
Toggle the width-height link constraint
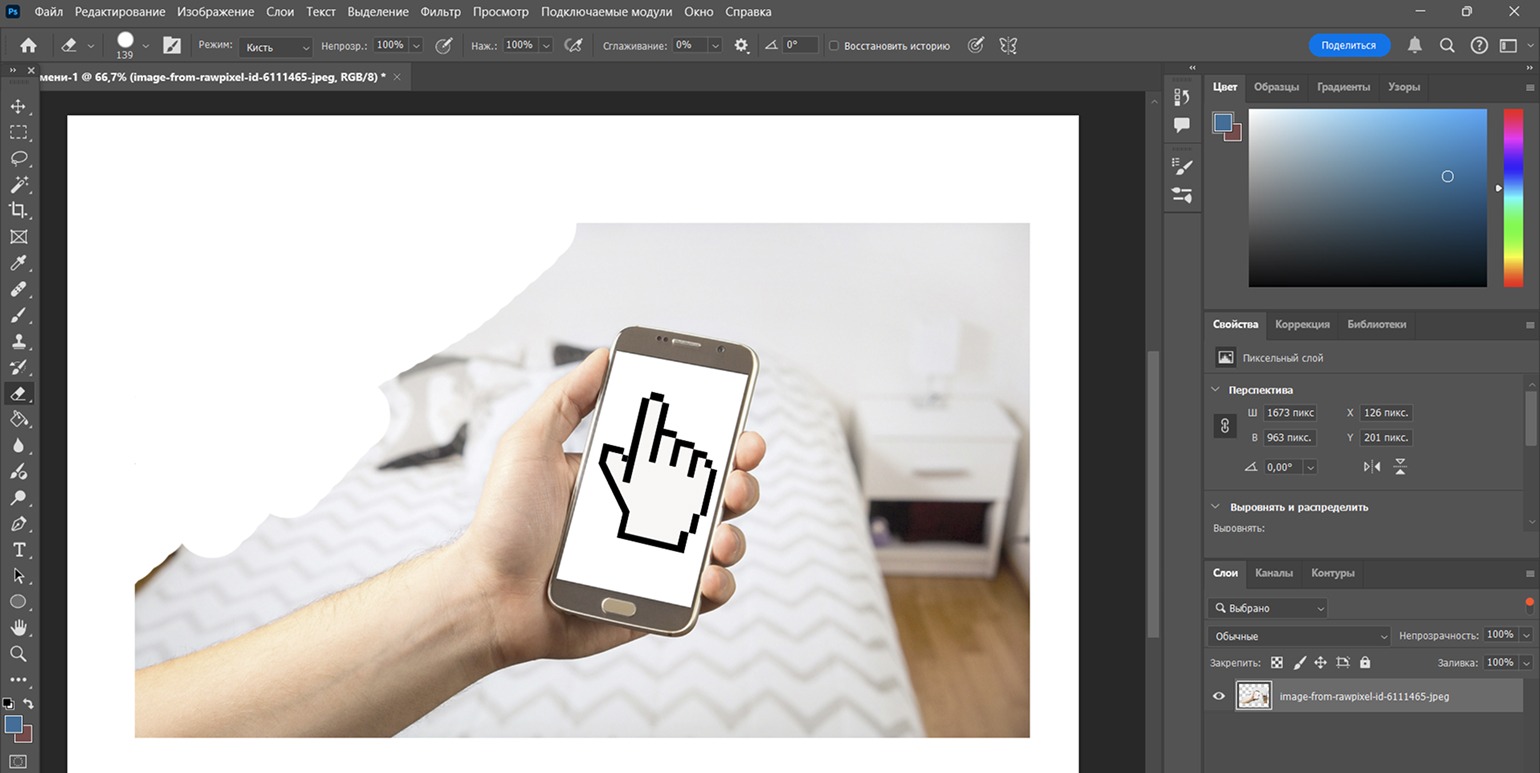coord(1225,425)
